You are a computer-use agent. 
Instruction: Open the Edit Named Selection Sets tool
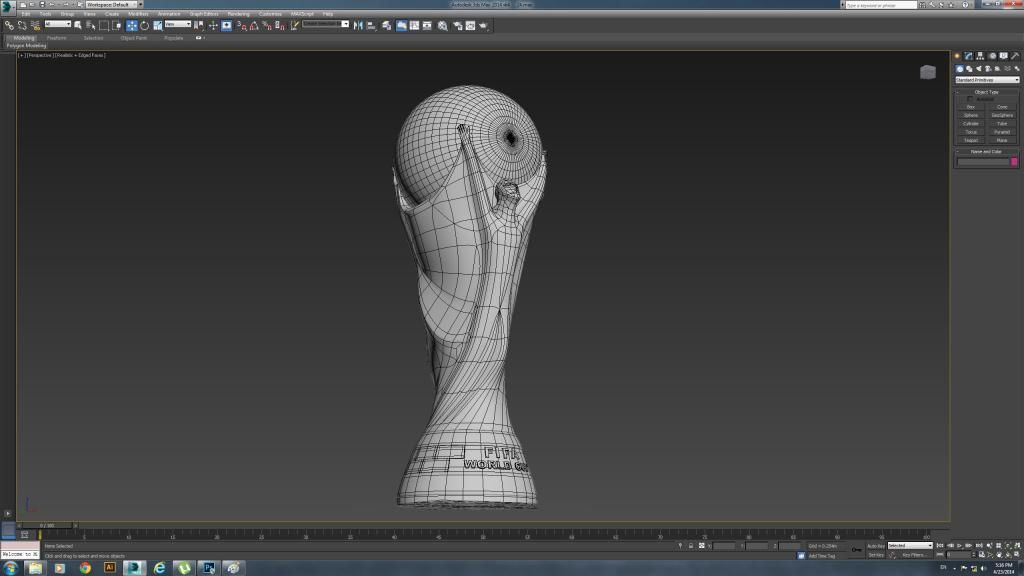tap(295, 25)
